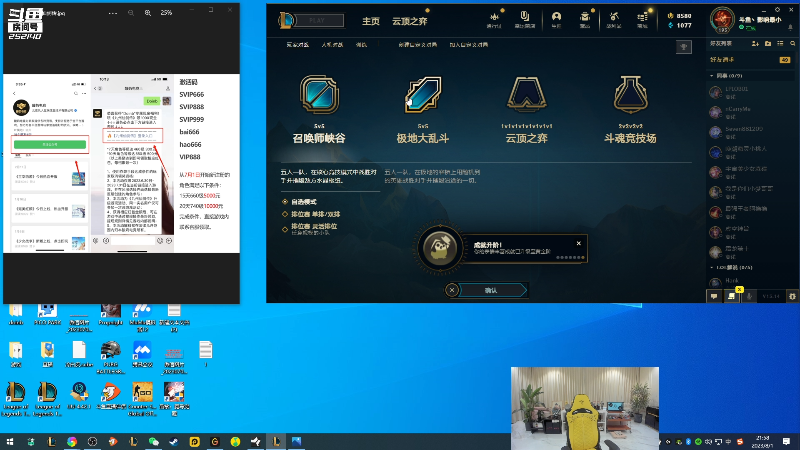Select the 召唤师峡谷 game mode icon
The height and width of the screenshot is (450, 800).
point(319,94)
